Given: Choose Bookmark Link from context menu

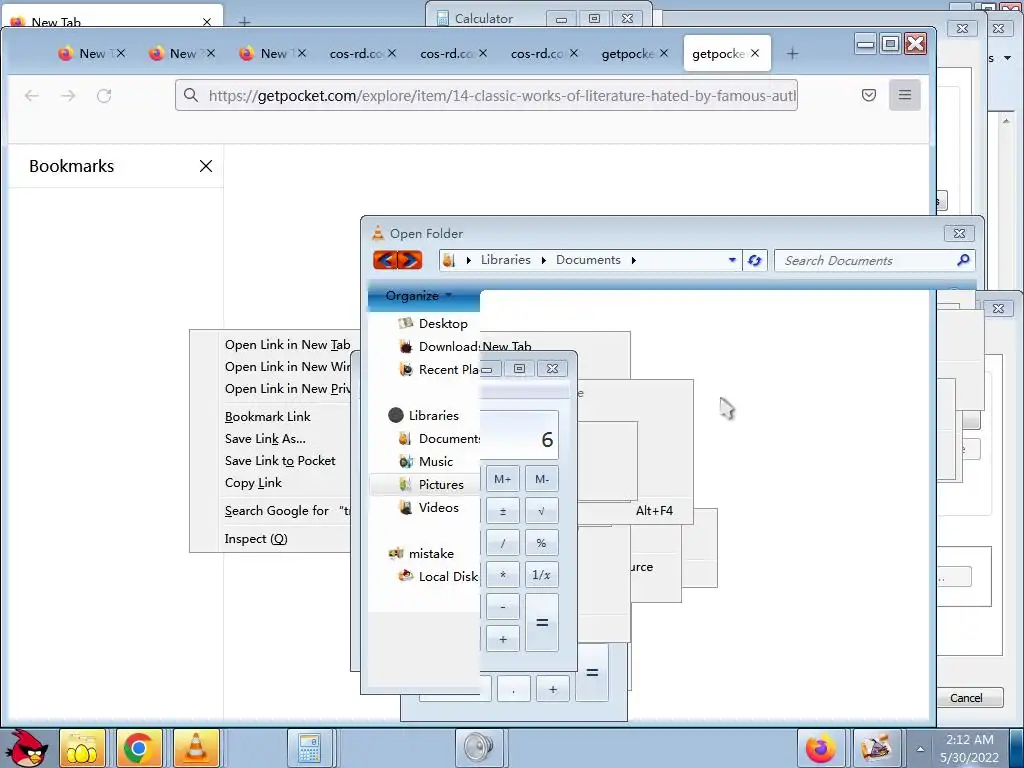Looking at the screenshot, I should click(x=268, y=417).
